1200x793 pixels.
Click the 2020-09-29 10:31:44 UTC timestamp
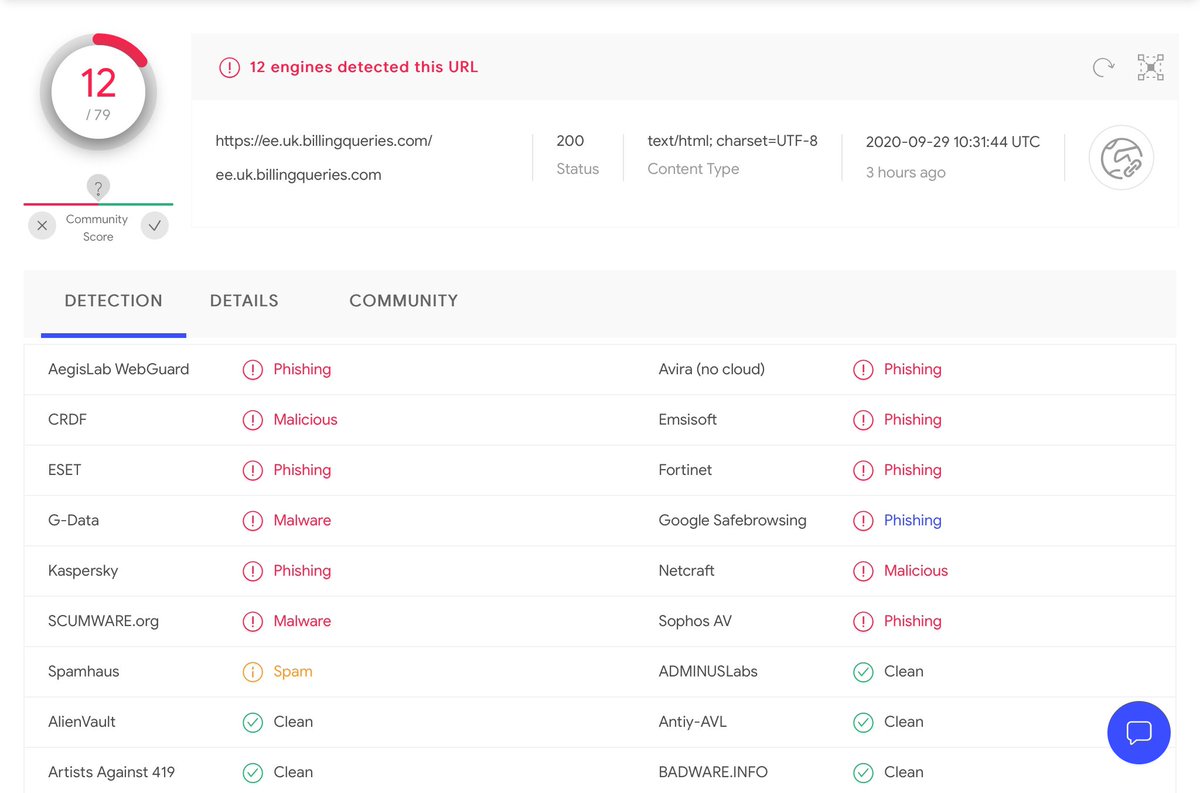[x=953, y=142]
